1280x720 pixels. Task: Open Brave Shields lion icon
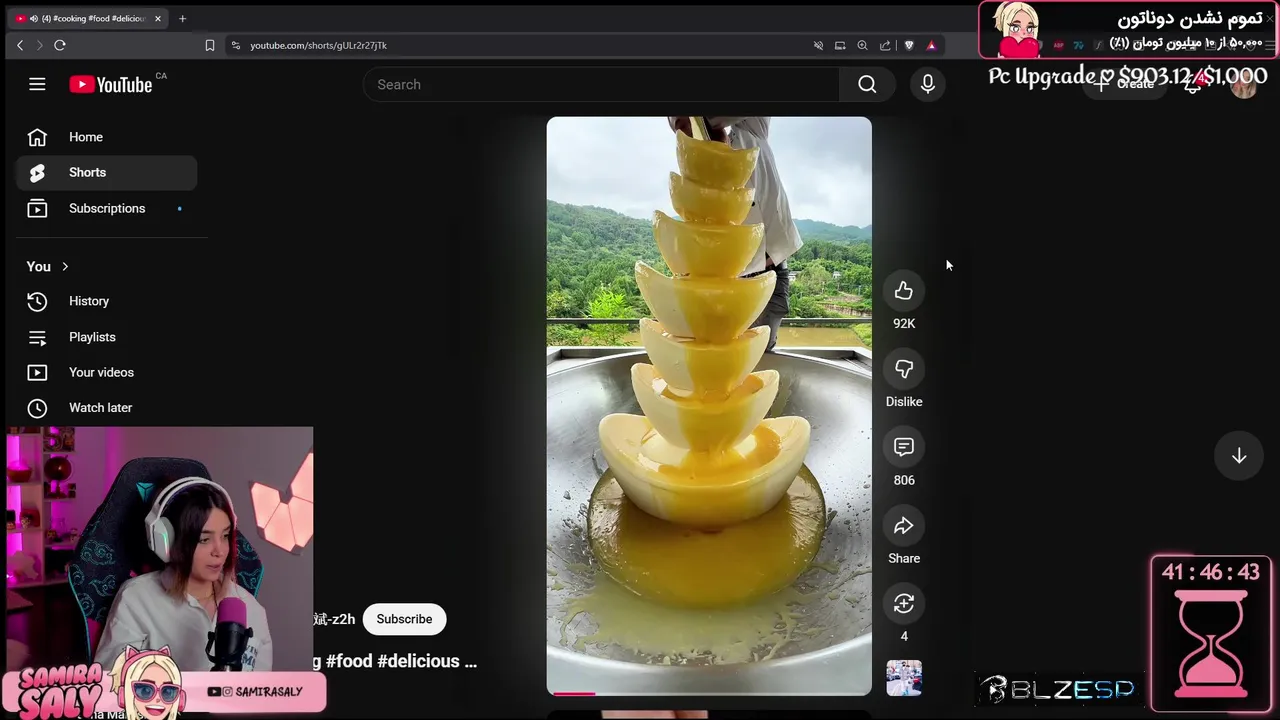909,45
